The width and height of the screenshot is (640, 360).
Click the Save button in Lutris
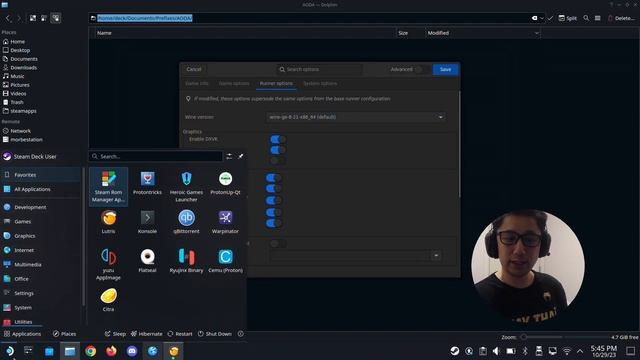pos(445,69)
